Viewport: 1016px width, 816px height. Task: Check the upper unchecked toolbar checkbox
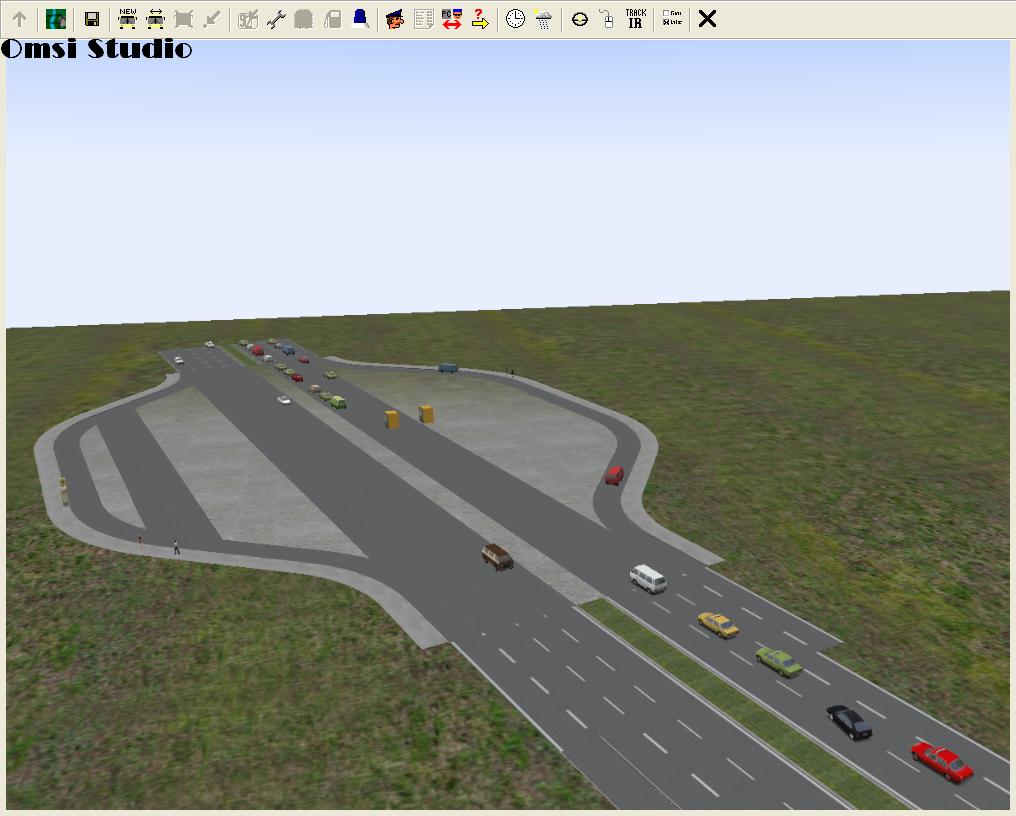click(667, 14)
